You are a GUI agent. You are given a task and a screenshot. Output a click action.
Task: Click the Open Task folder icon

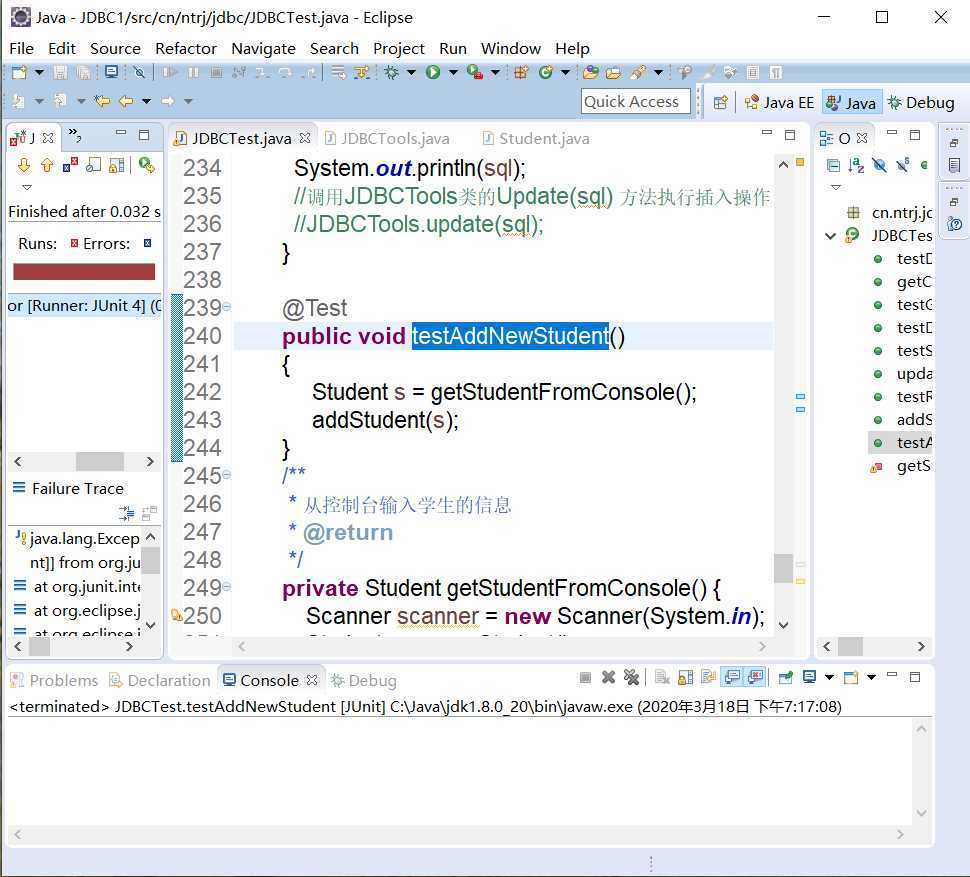tap(613, 72)
